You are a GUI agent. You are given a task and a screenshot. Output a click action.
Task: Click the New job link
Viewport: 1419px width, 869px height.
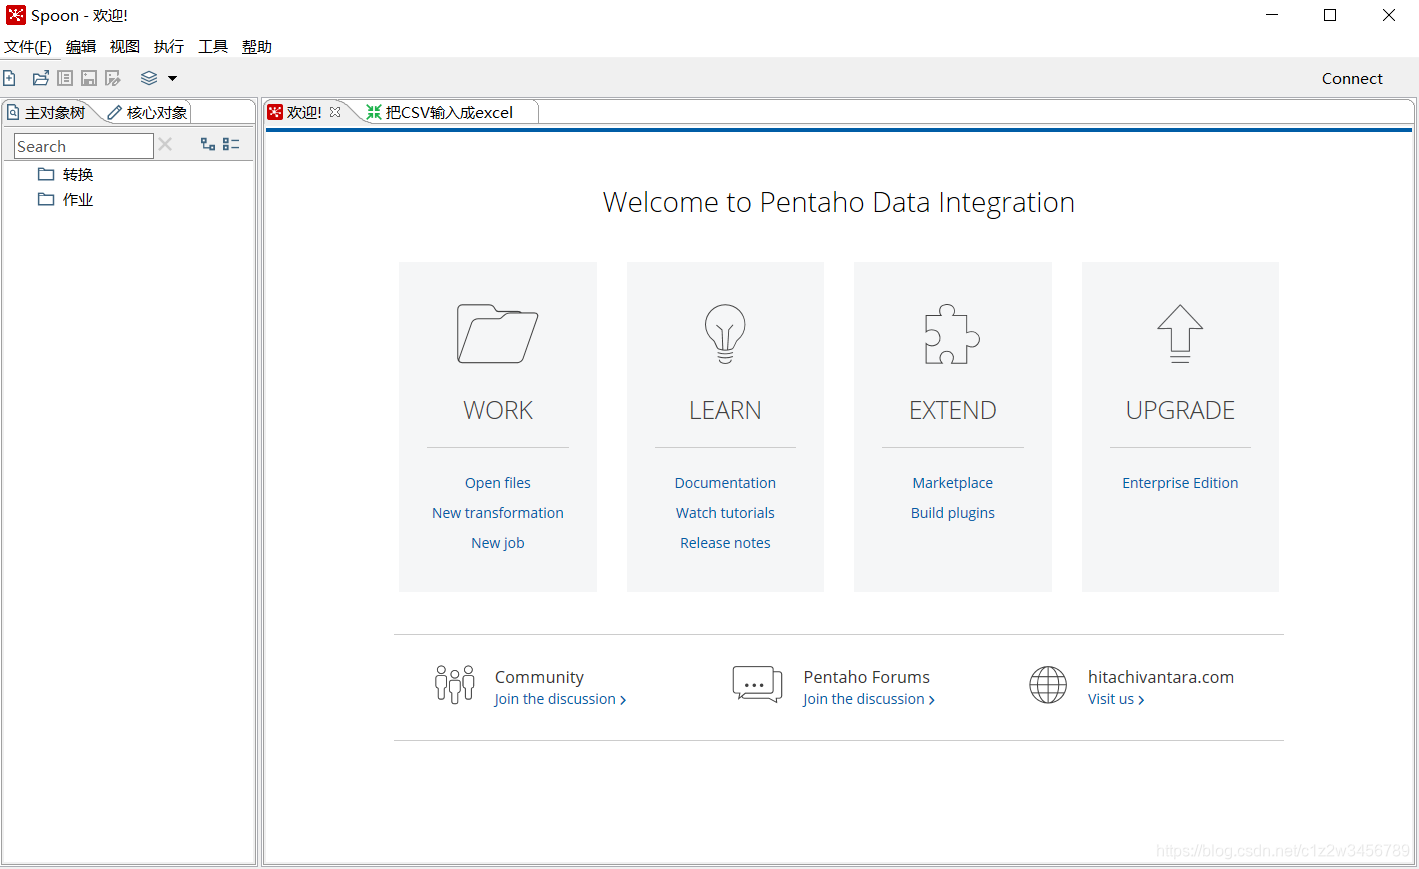coord(498,543)
